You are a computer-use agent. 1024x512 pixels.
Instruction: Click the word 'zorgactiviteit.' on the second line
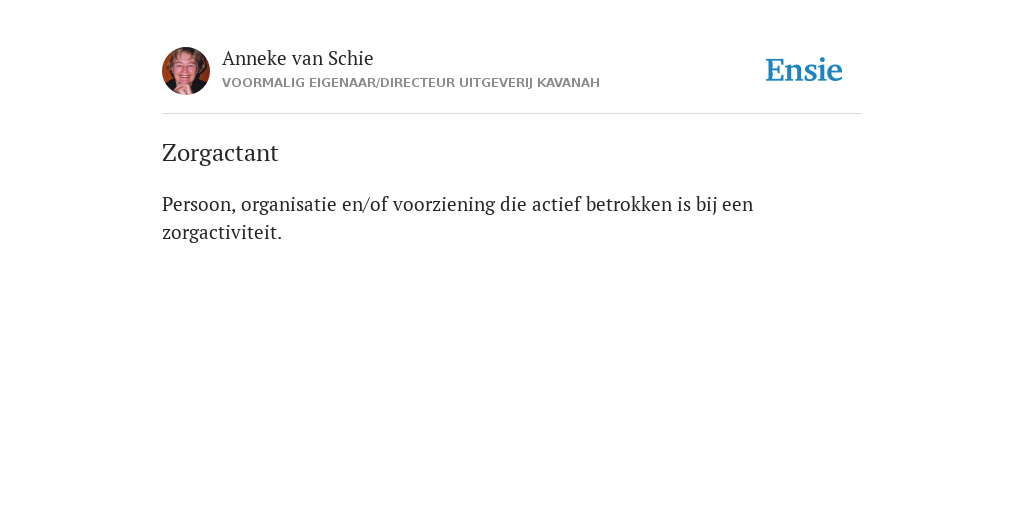(222, 234)
